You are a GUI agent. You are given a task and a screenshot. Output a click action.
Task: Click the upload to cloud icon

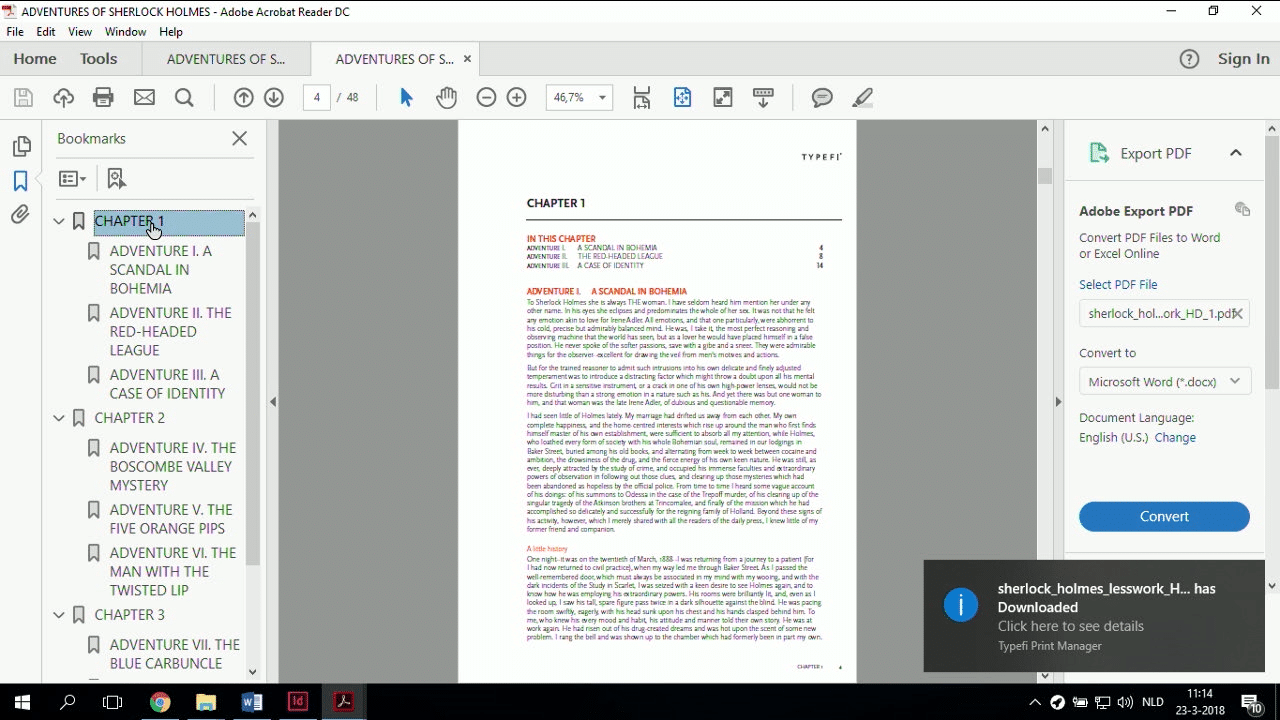(63, 97)
